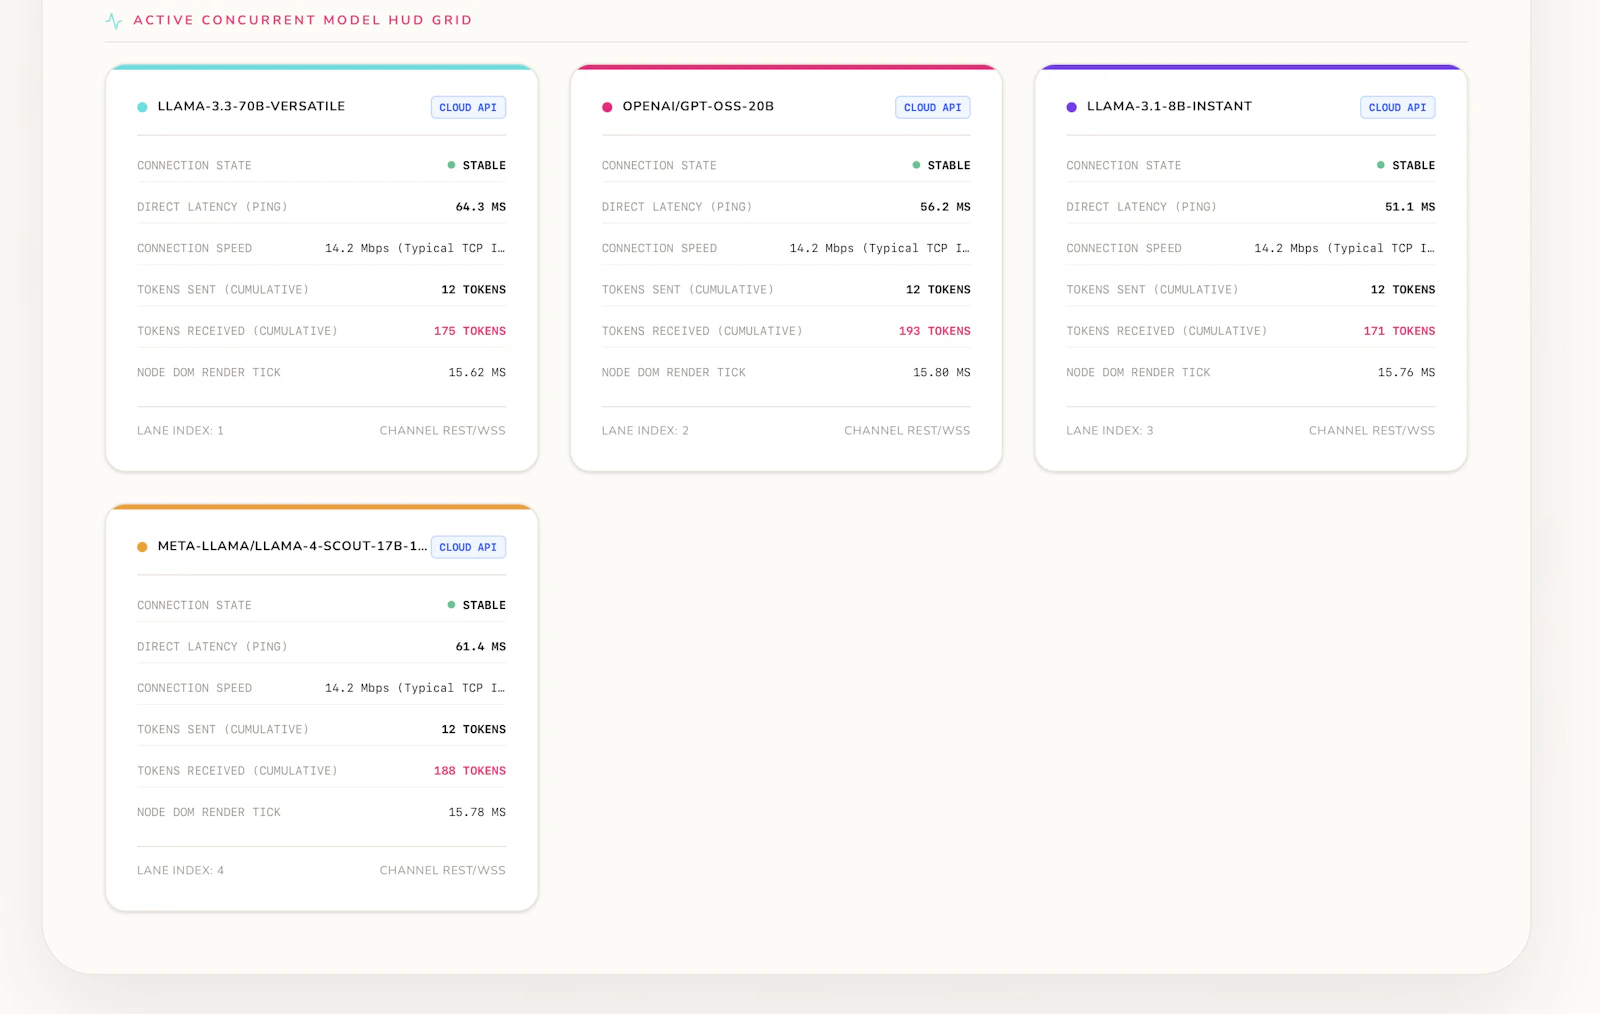Click the Connection State label in the META-LLAMA scout card
The width and height of the screenshot is (1600, 1014).
point(194,605)
